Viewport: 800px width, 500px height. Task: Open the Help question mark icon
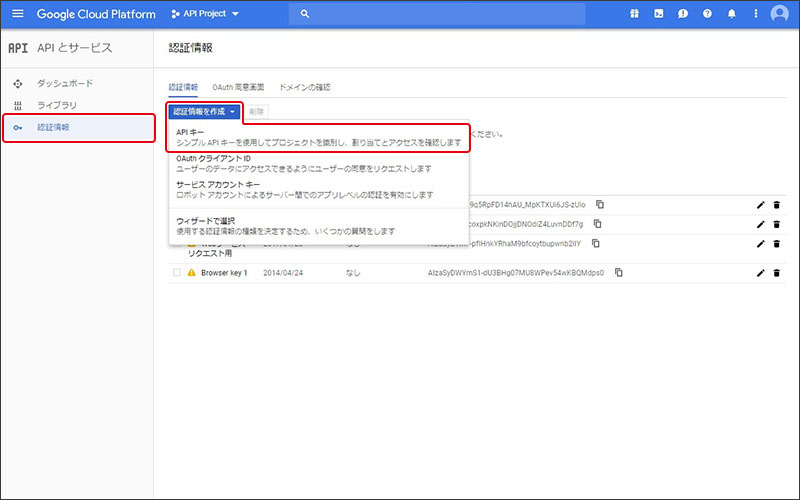[707, 14]
